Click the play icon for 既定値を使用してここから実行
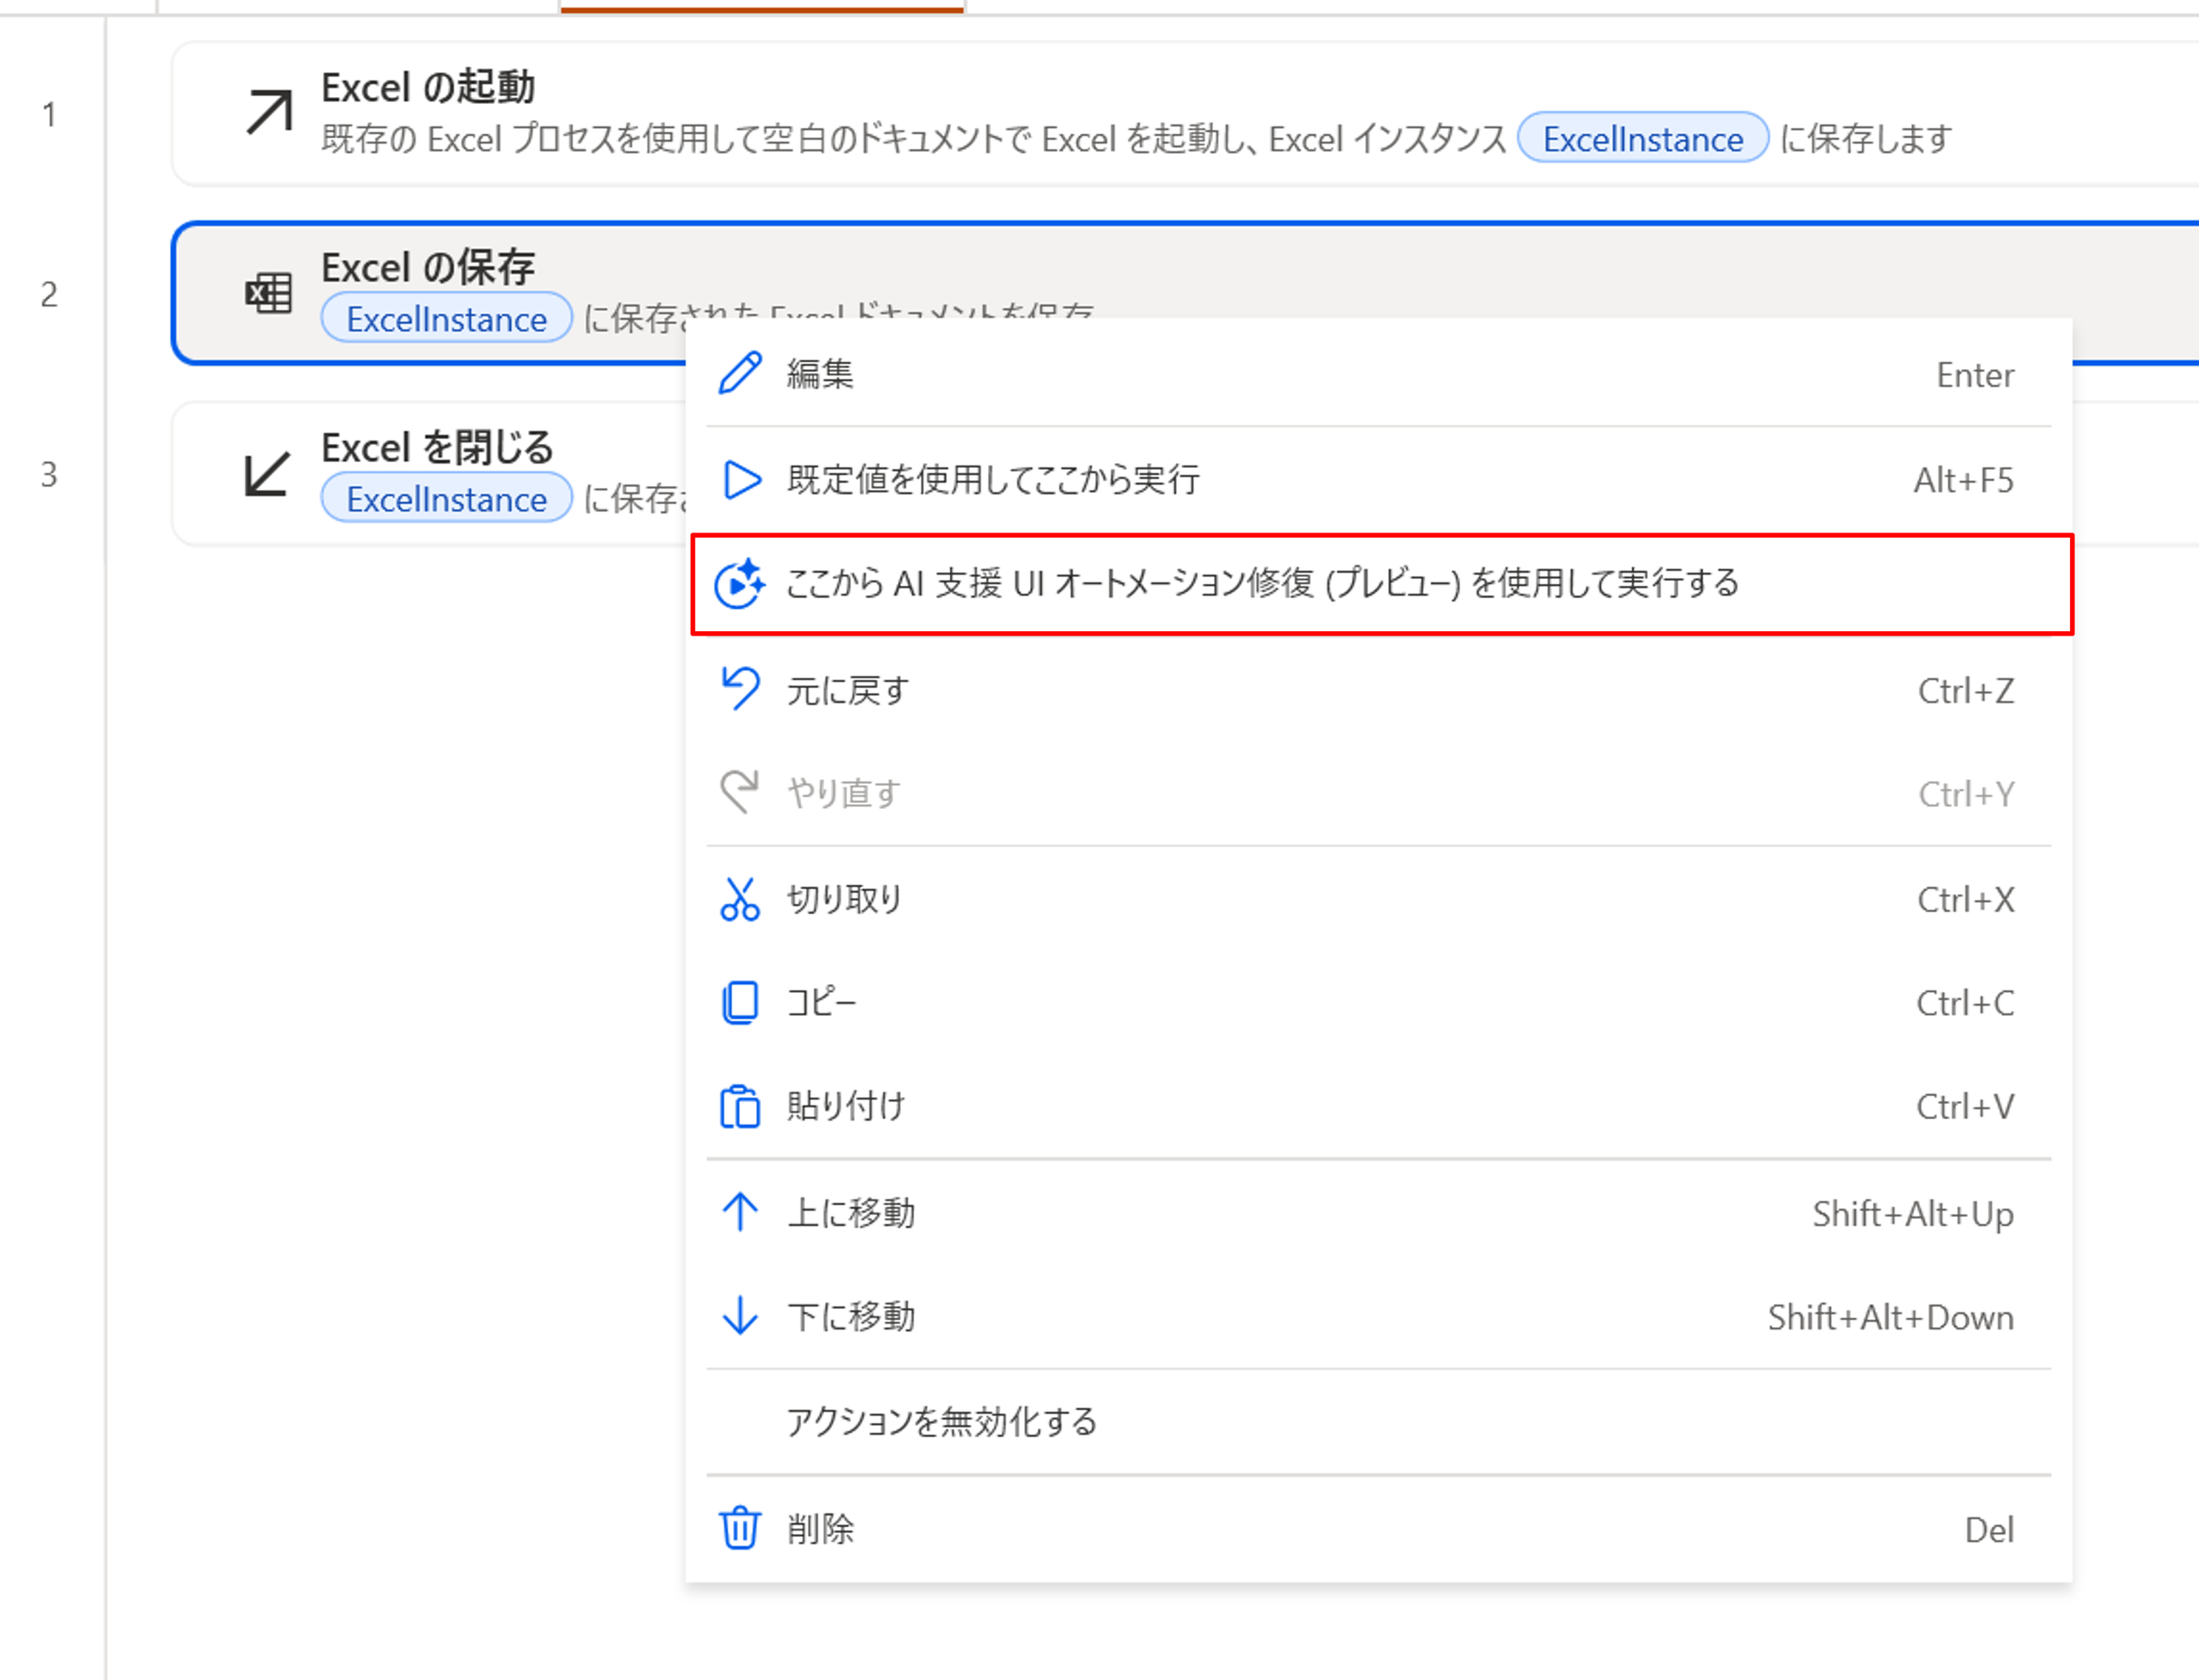The image size is (2199, 1680). (x=741, y=480)
